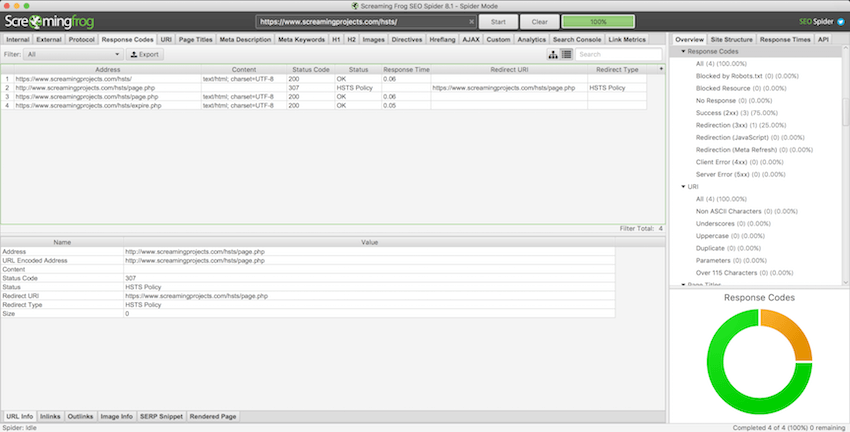Select row 1 https://www.screamingprojects.com/hsts/

[x=324, y=79]
